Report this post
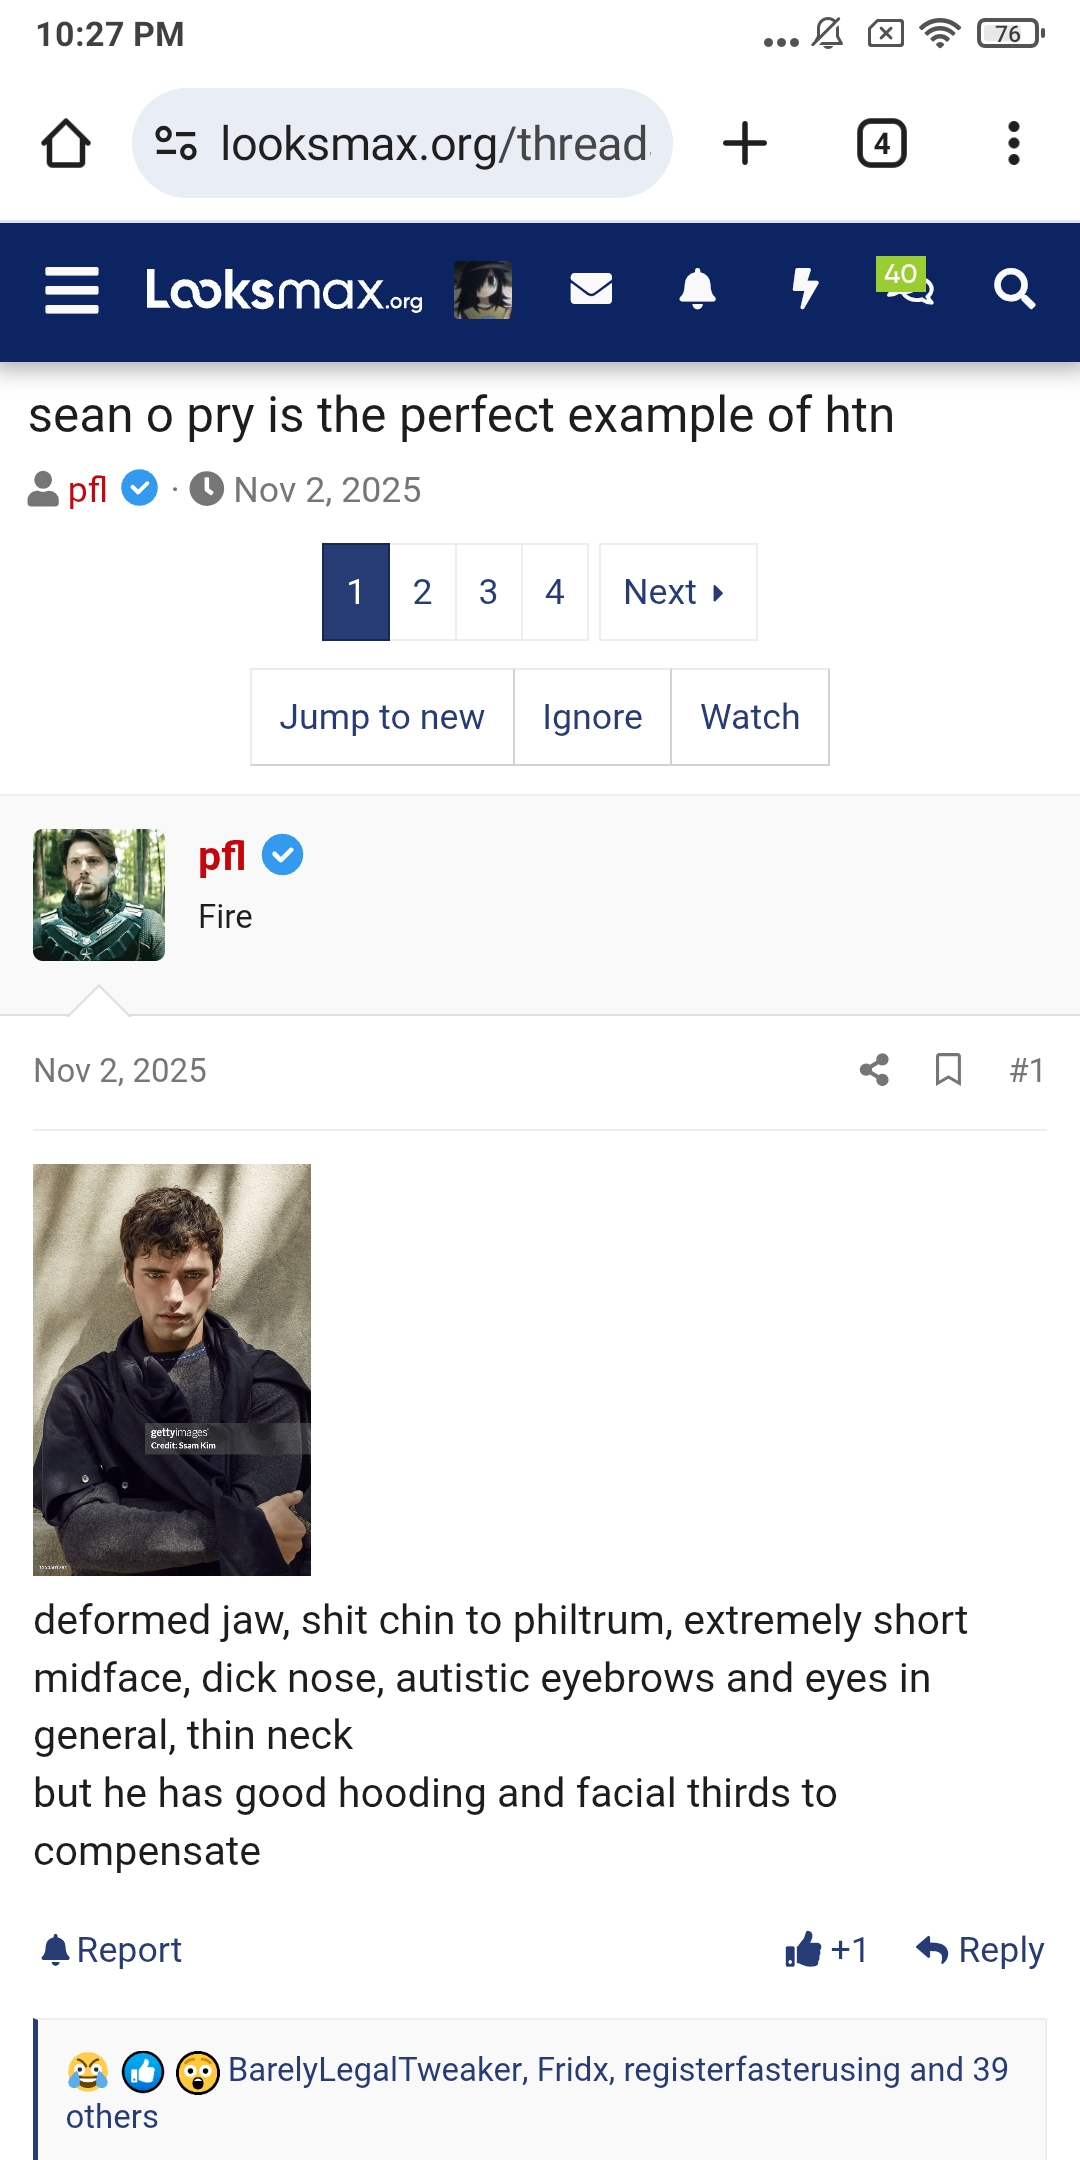Viewport: 1080px width, 2160px height. point(111,1950)
